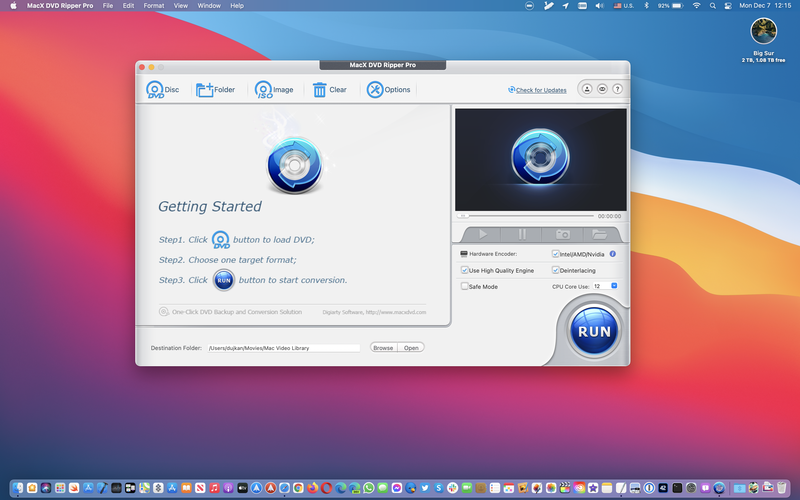This screenshot has width=800, height=500.
Task: Open the Format menu
Action: [x=154, y=6]
